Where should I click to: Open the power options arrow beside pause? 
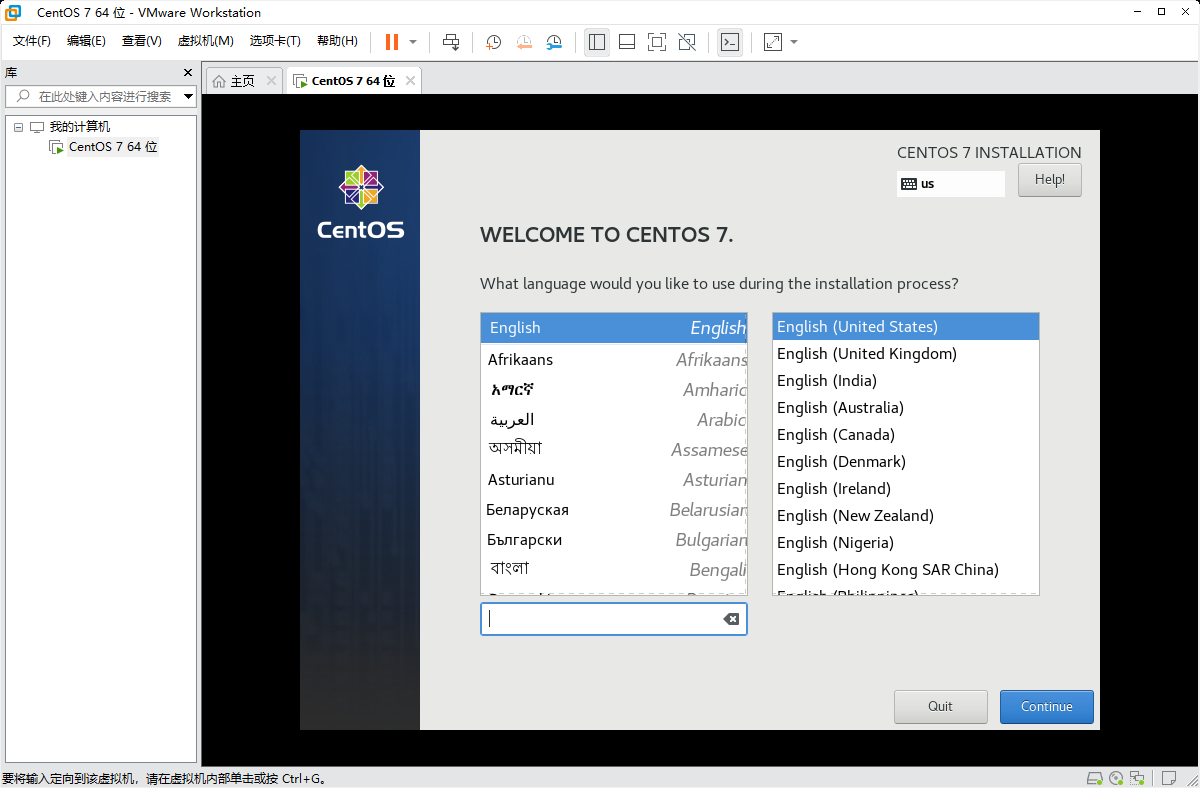click(x=413, y=42)
